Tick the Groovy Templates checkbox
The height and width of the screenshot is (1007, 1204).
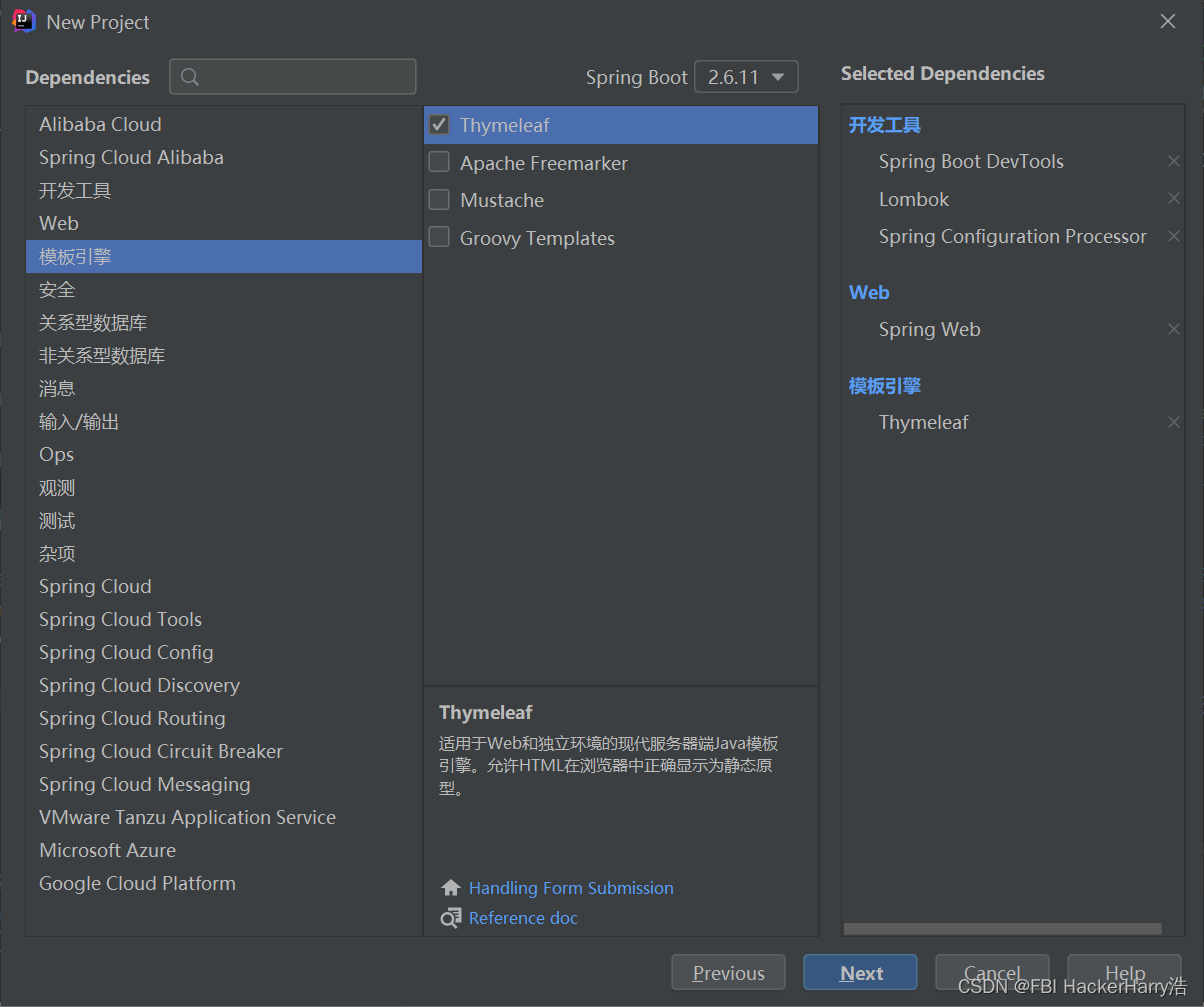click(x=439, y=237)
